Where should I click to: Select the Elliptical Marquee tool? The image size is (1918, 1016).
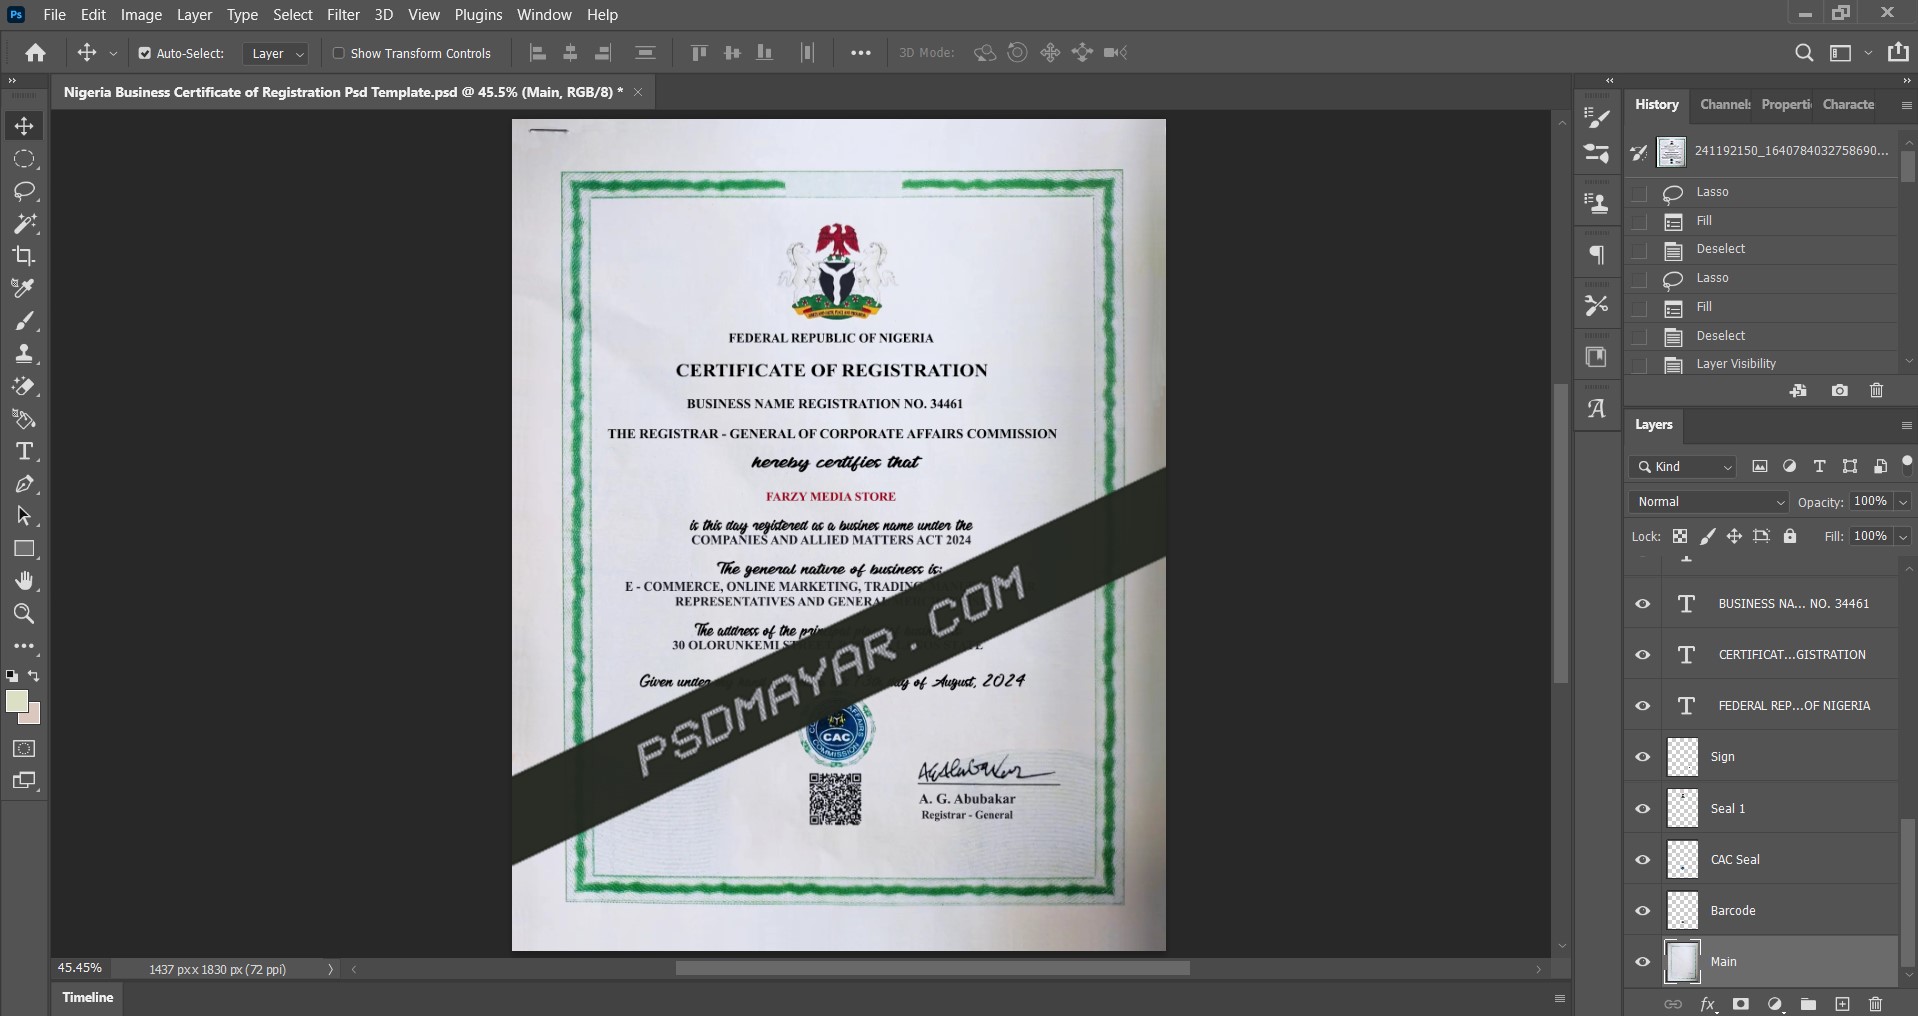24,159
